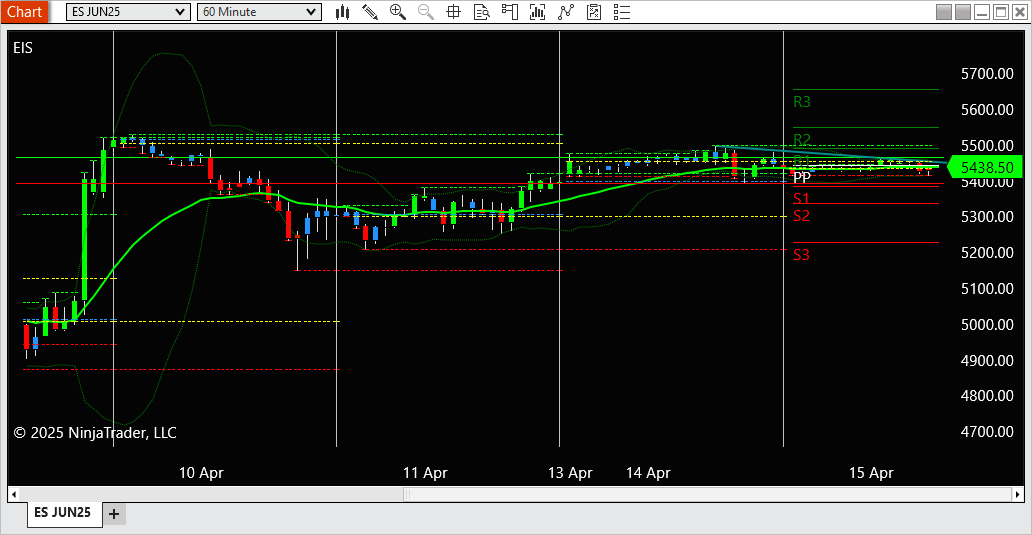Click the R2 pivot label
1032x535 pixels.
[802, 140]
